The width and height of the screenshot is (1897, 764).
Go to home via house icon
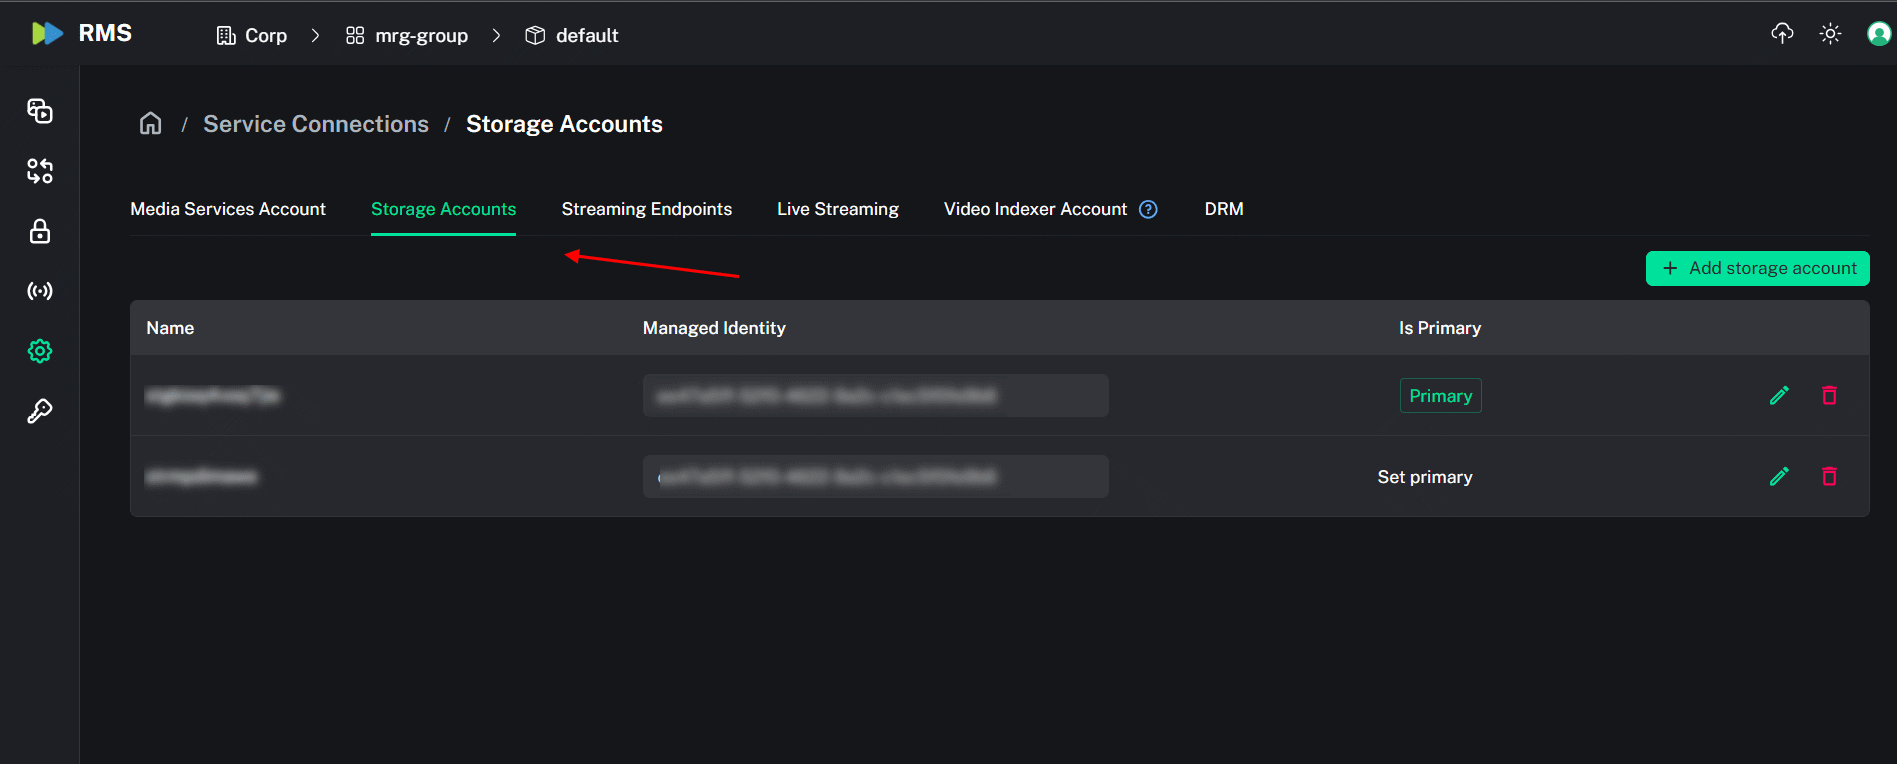(151, 123)
